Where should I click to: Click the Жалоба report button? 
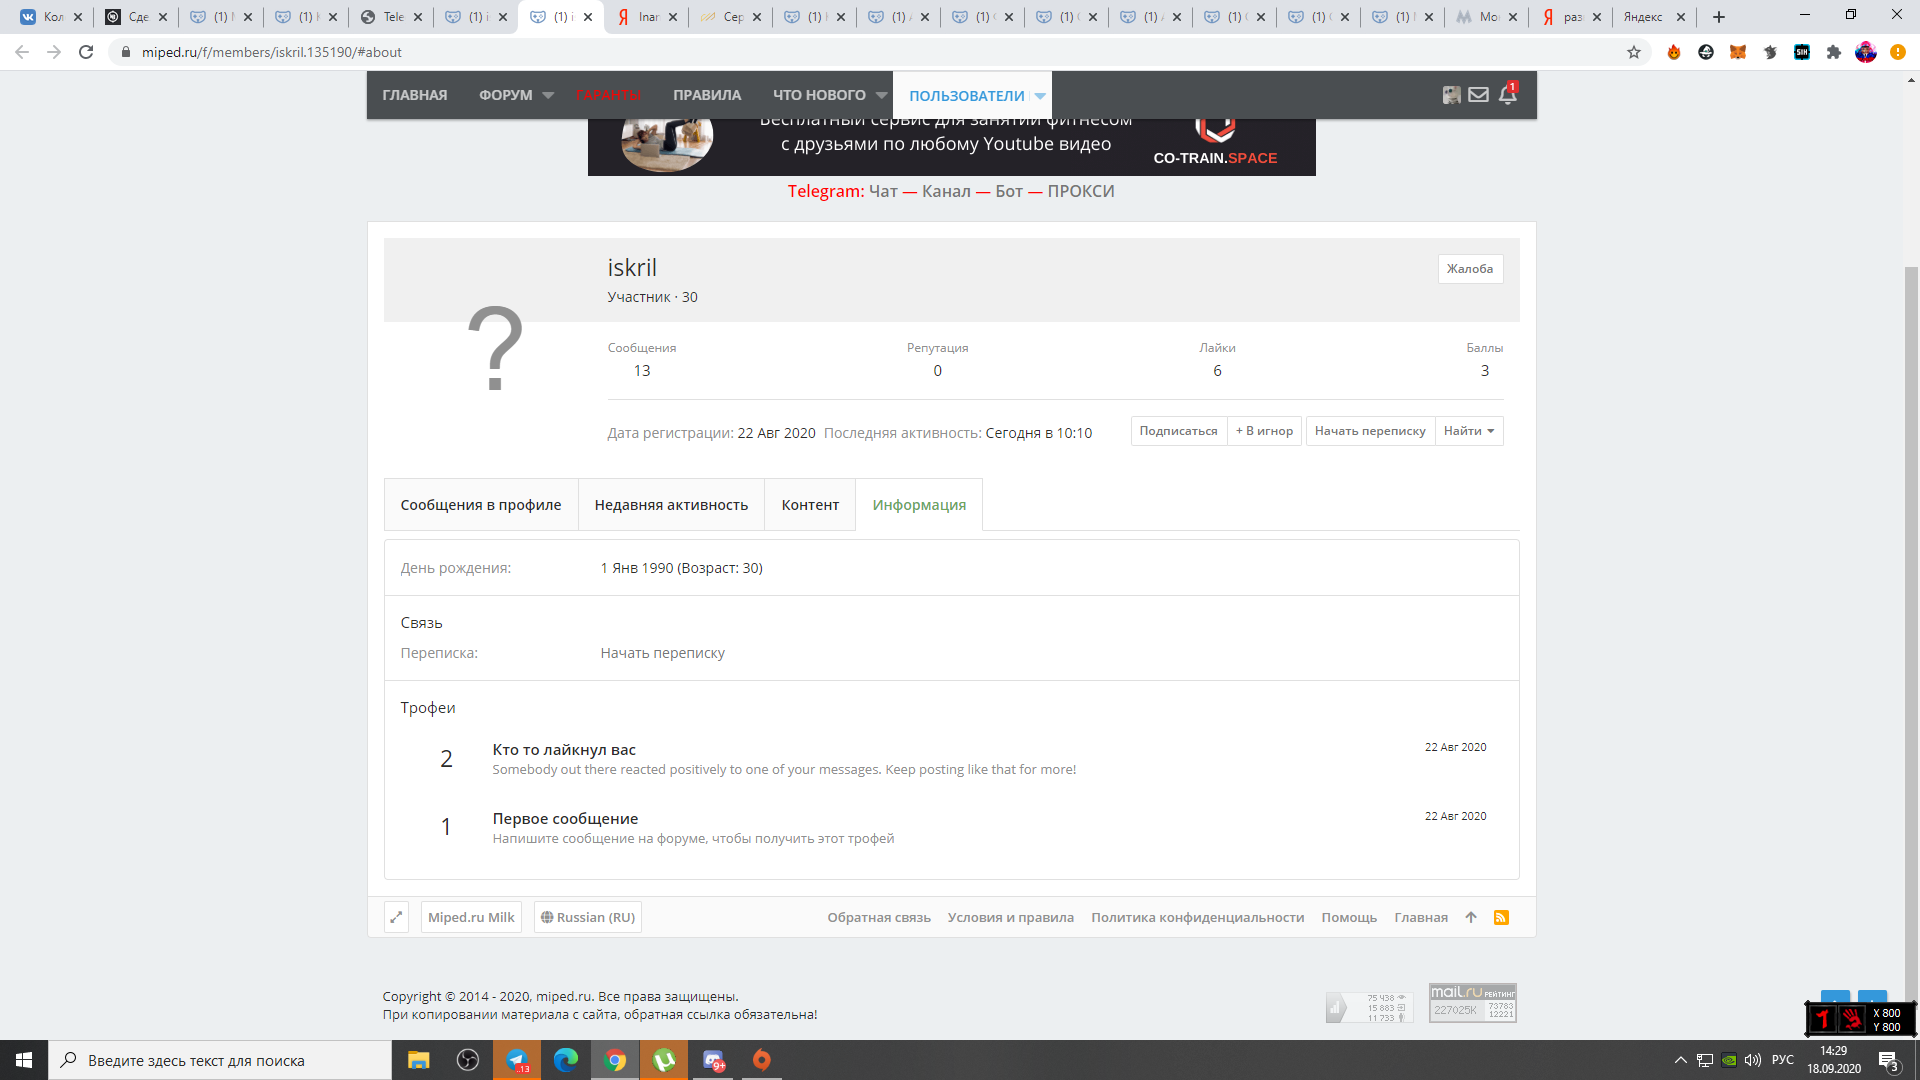1470,269
